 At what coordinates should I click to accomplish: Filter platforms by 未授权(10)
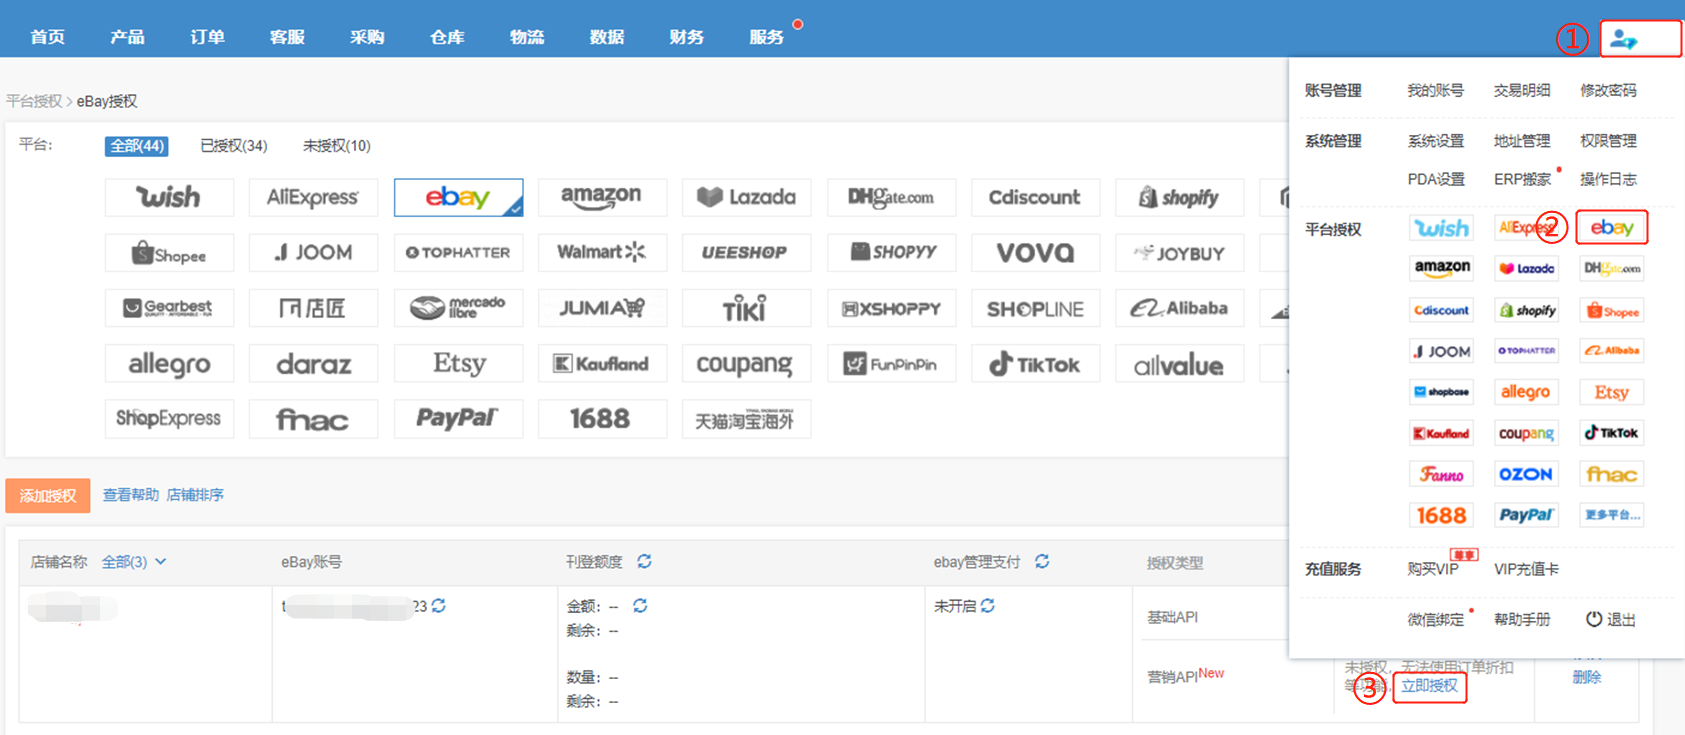pyautogui.click(x=336, y=146)
